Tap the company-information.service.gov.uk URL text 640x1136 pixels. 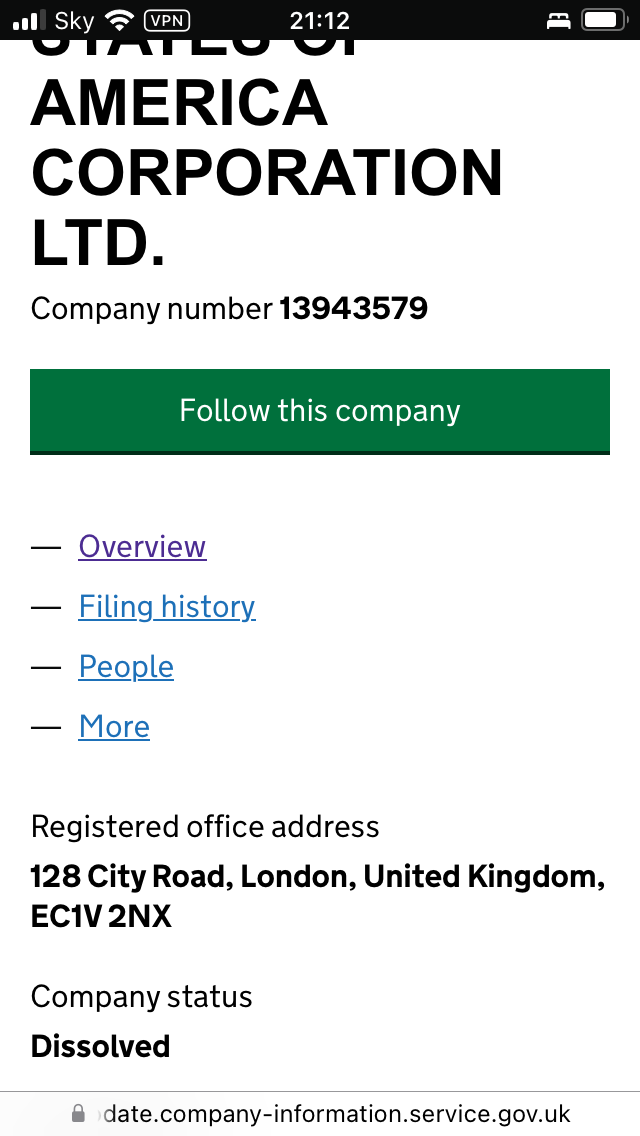coord(336,1114)
